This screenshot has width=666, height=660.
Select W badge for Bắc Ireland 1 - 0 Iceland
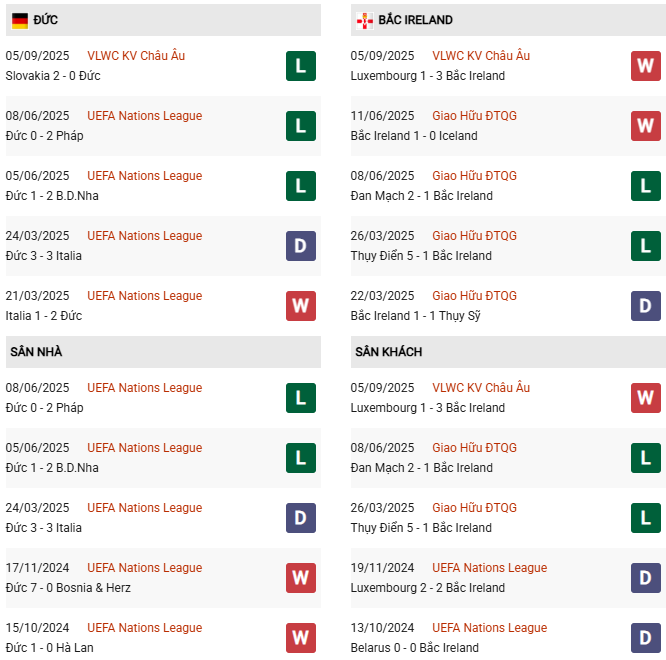click(645, 126)
